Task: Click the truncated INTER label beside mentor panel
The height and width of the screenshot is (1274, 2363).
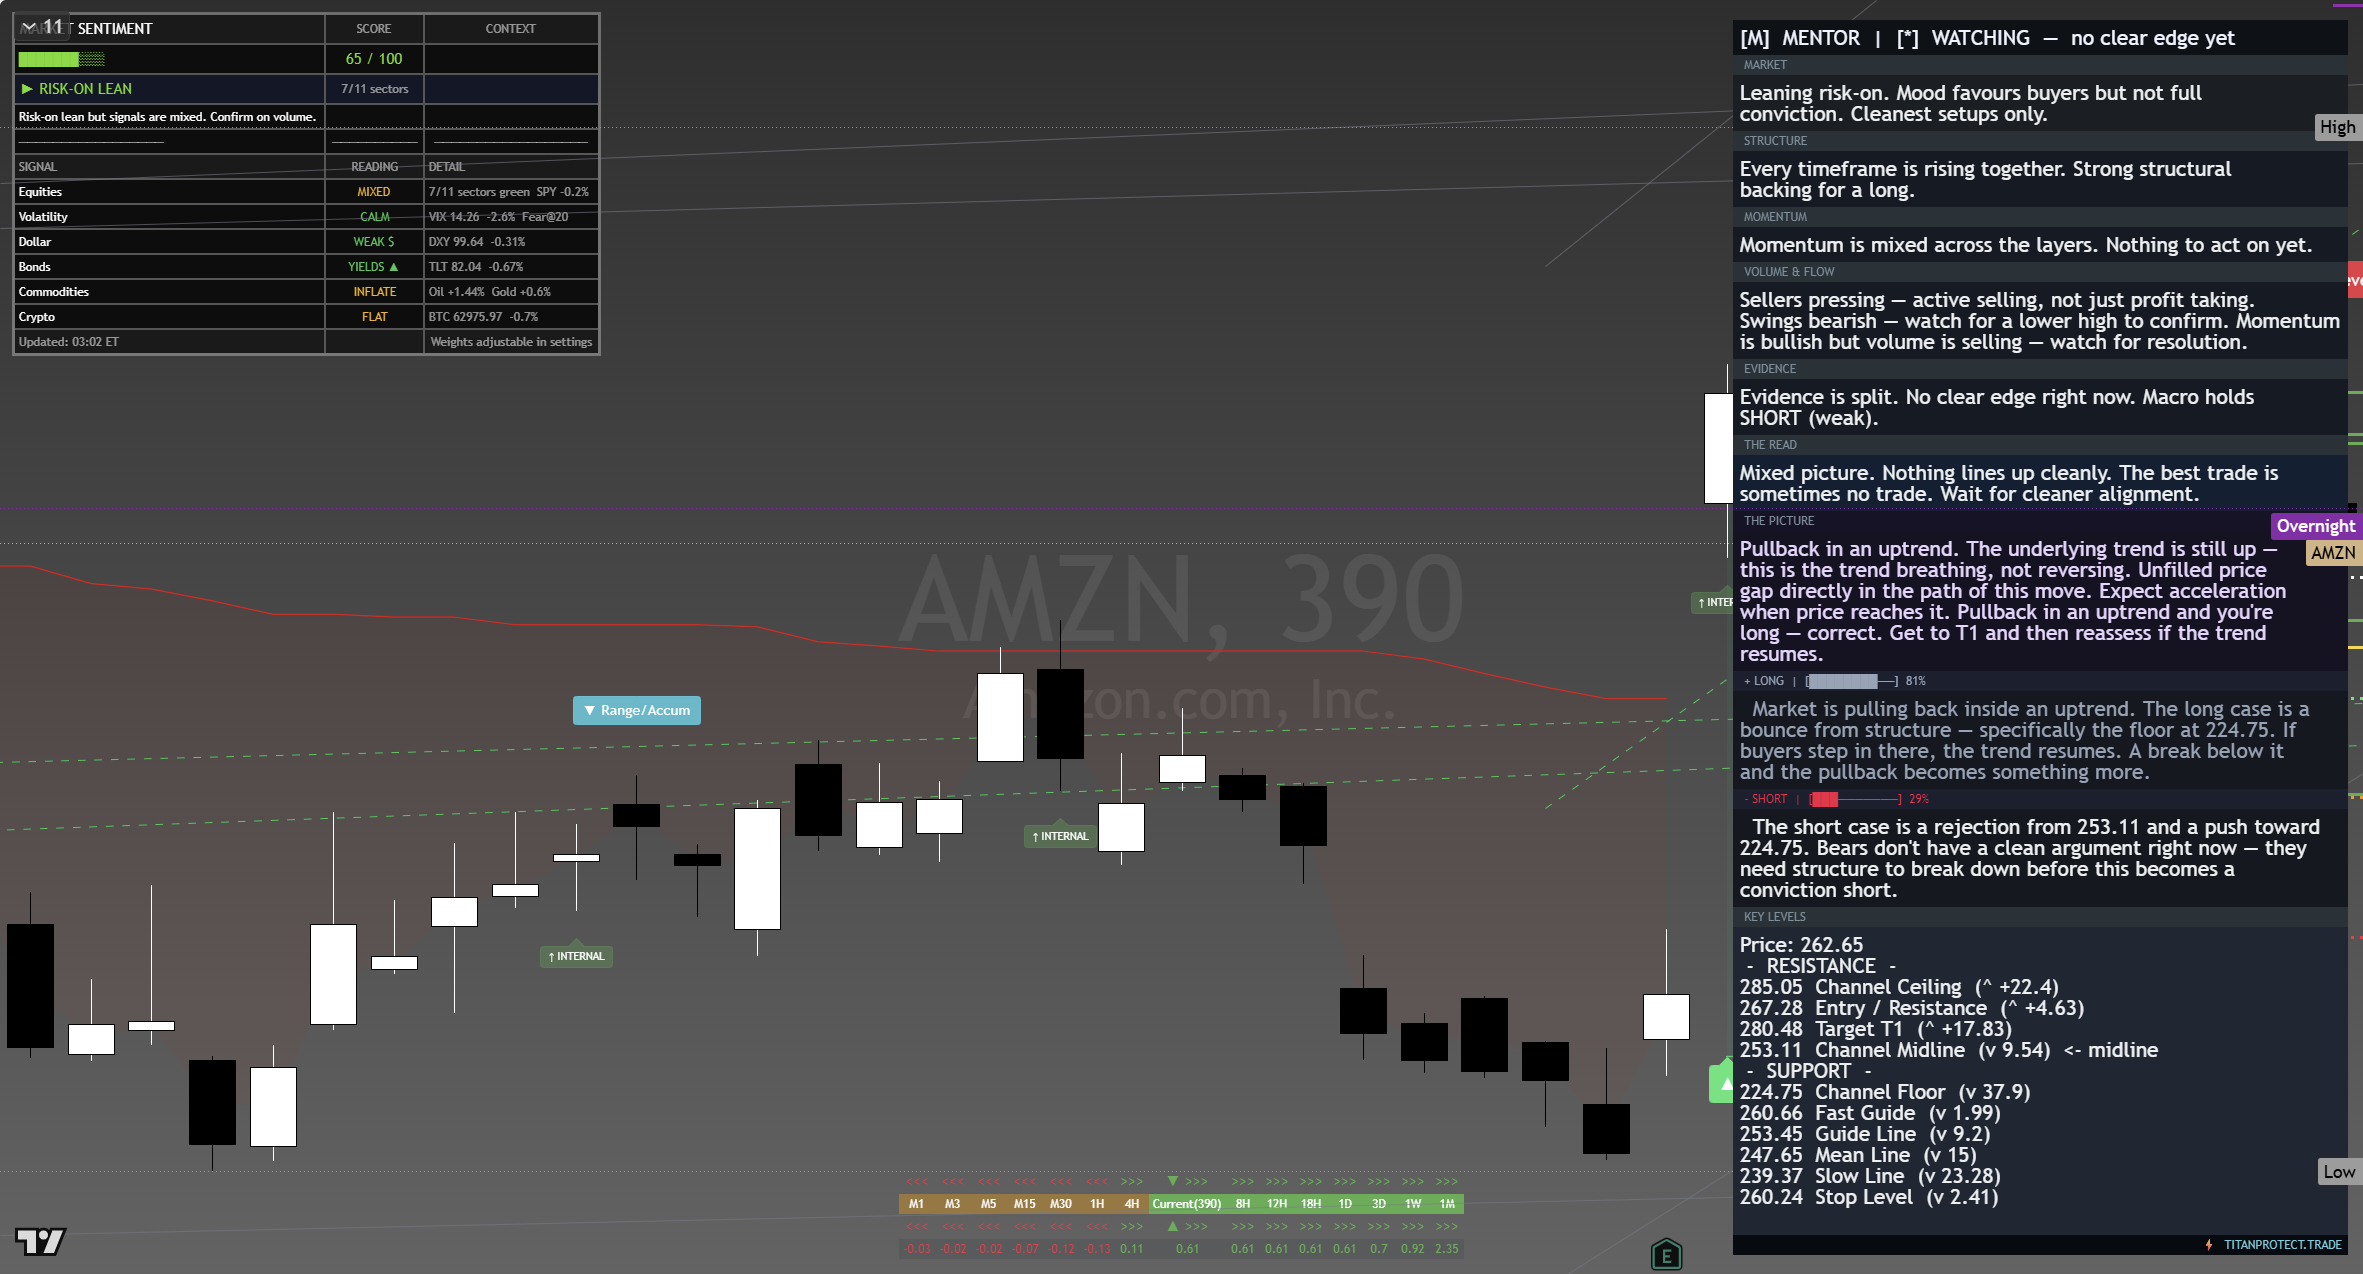Action: coord(1712,602)
